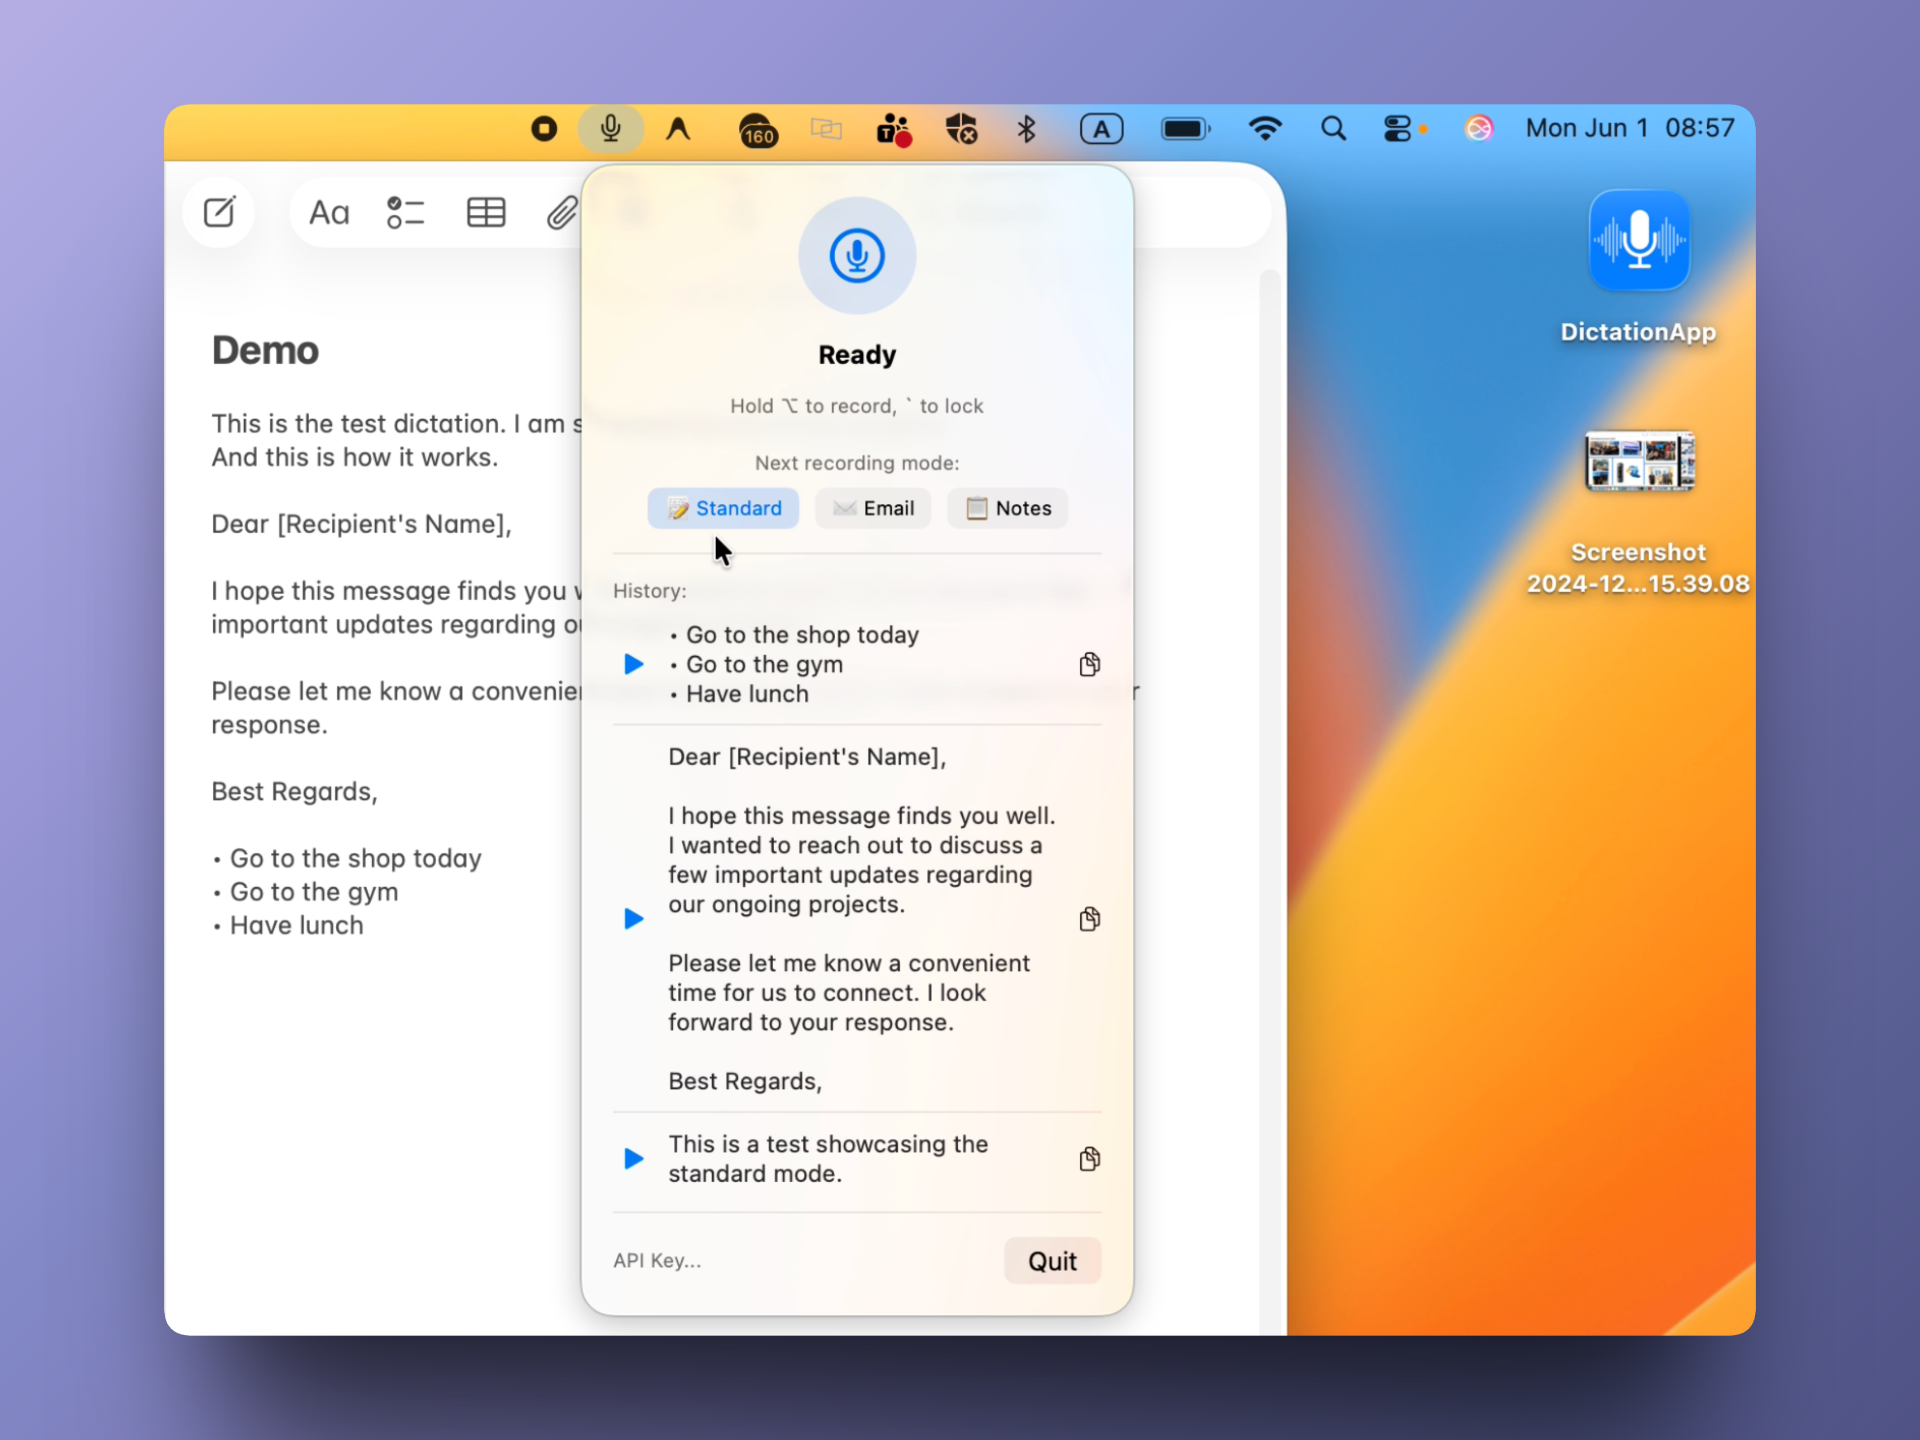This screenshot has height=1440, width=1920.
Task: Click the date and time in menu bar
Action: click(x=1630, y=128)
